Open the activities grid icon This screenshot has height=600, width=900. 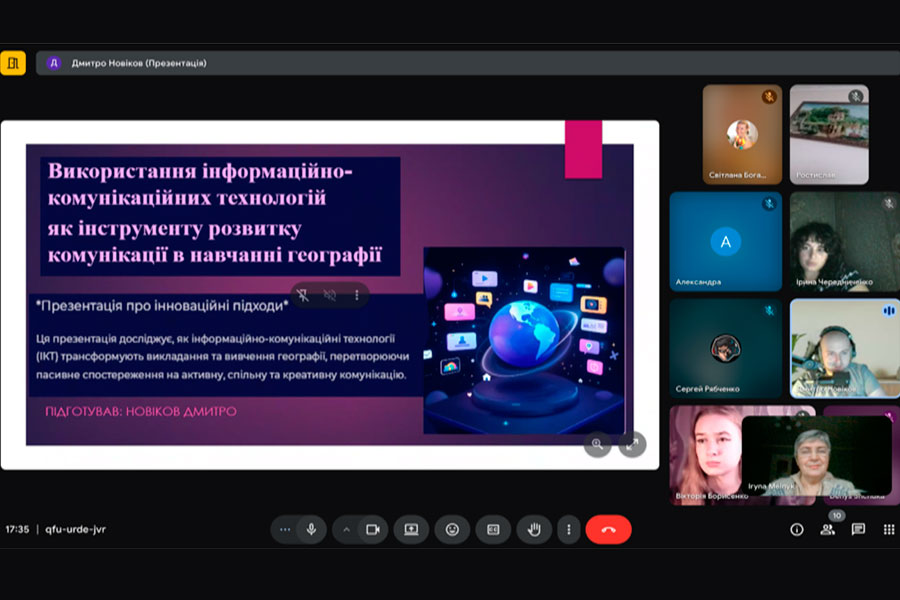coord(888,529)
